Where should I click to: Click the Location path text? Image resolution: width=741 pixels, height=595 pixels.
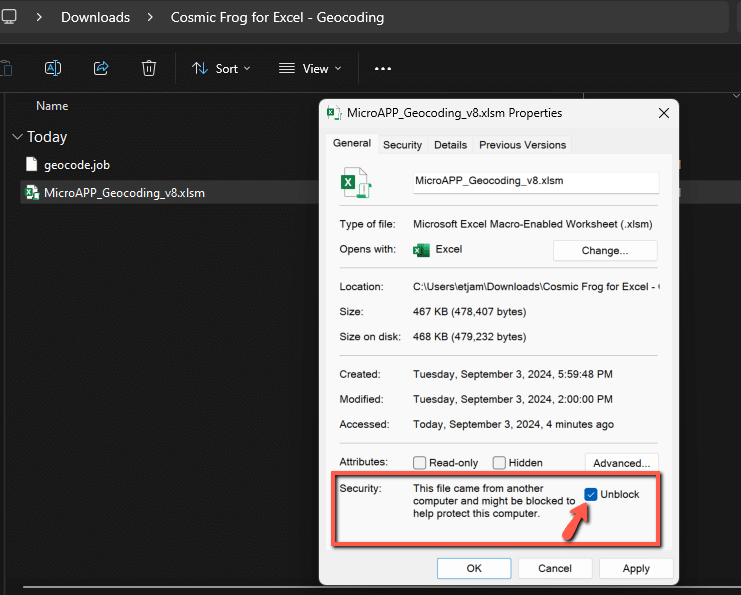click(x=536, y=287)
